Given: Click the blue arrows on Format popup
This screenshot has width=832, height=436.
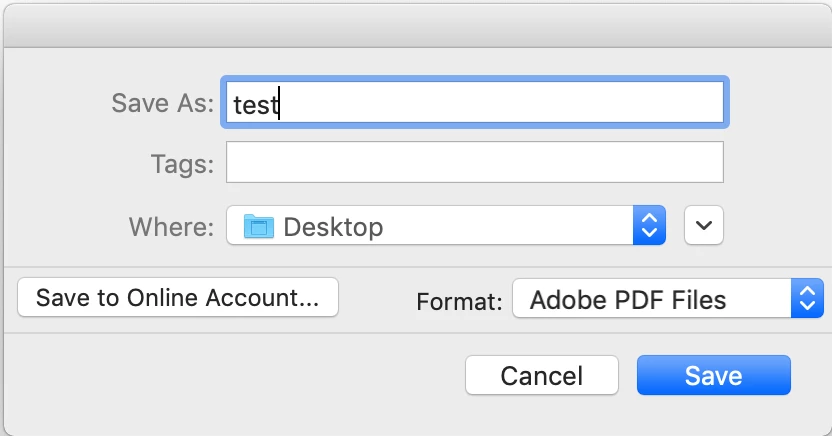Looking at the screenshot, I should point(806,299).
